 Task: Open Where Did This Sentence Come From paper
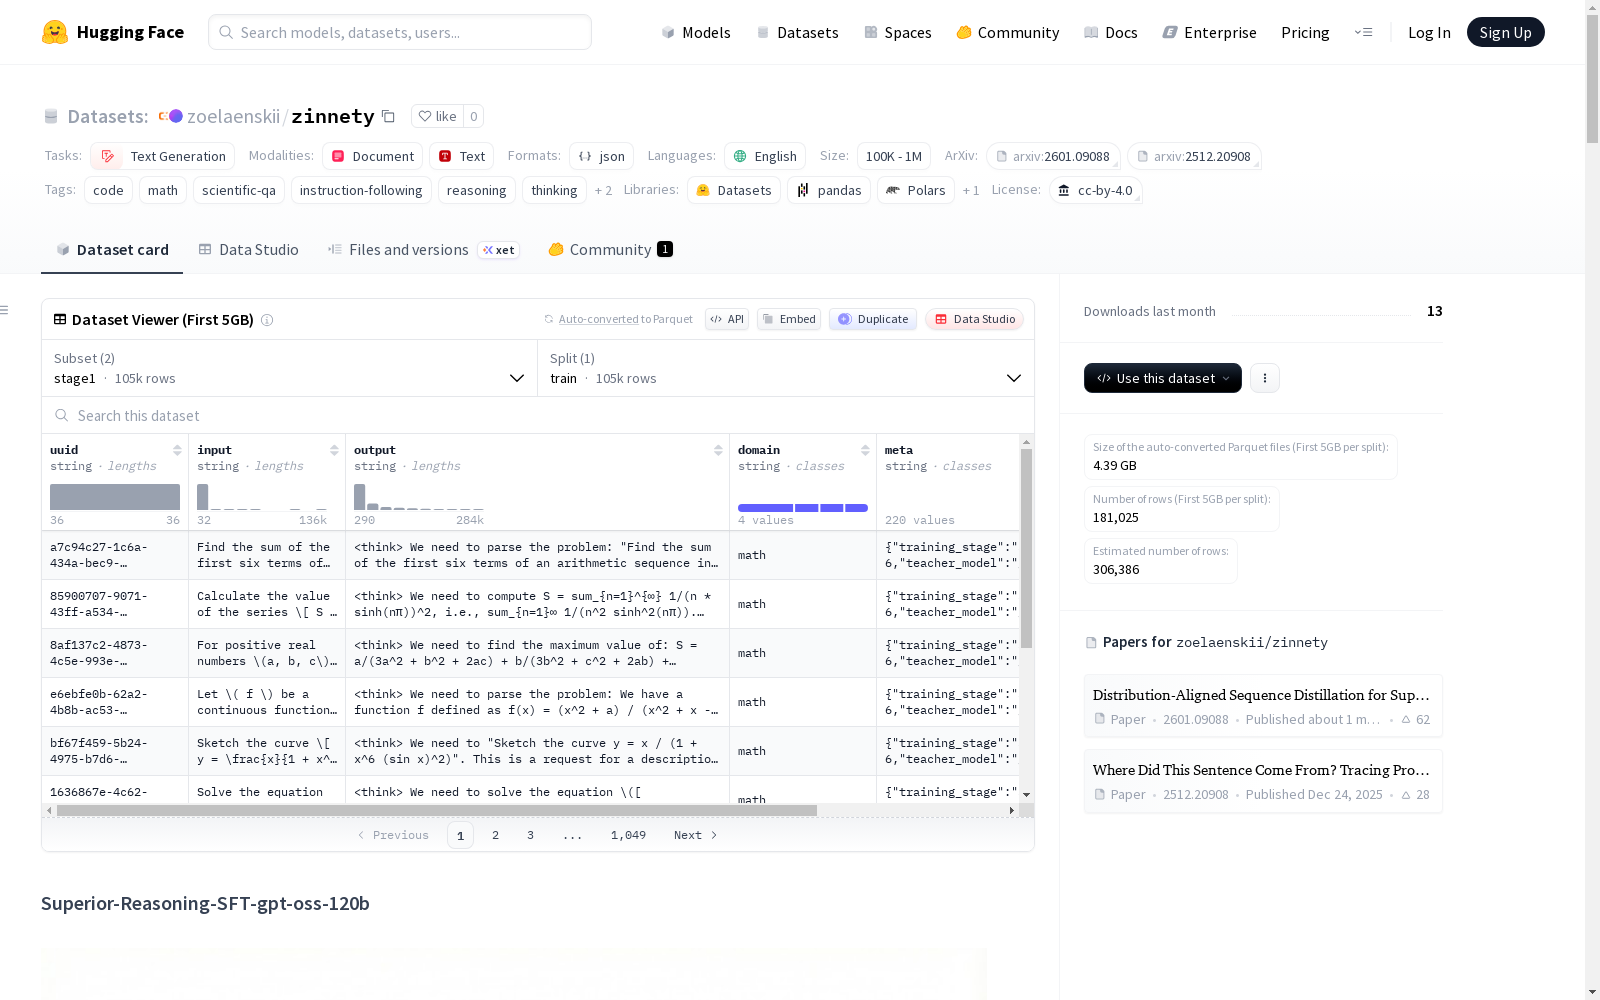coord(1263,781)
